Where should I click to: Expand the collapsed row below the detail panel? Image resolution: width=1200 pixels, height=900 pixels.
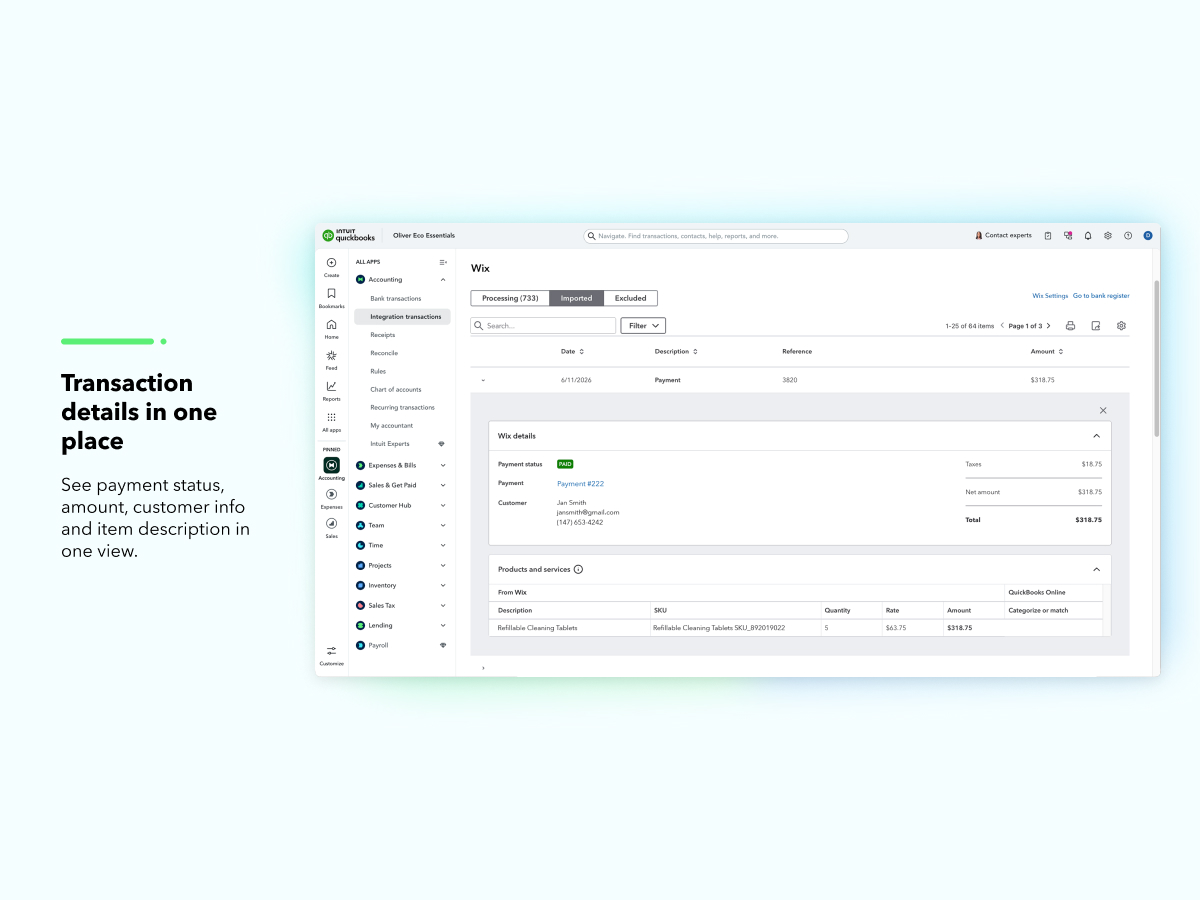(x=483, y=668)
